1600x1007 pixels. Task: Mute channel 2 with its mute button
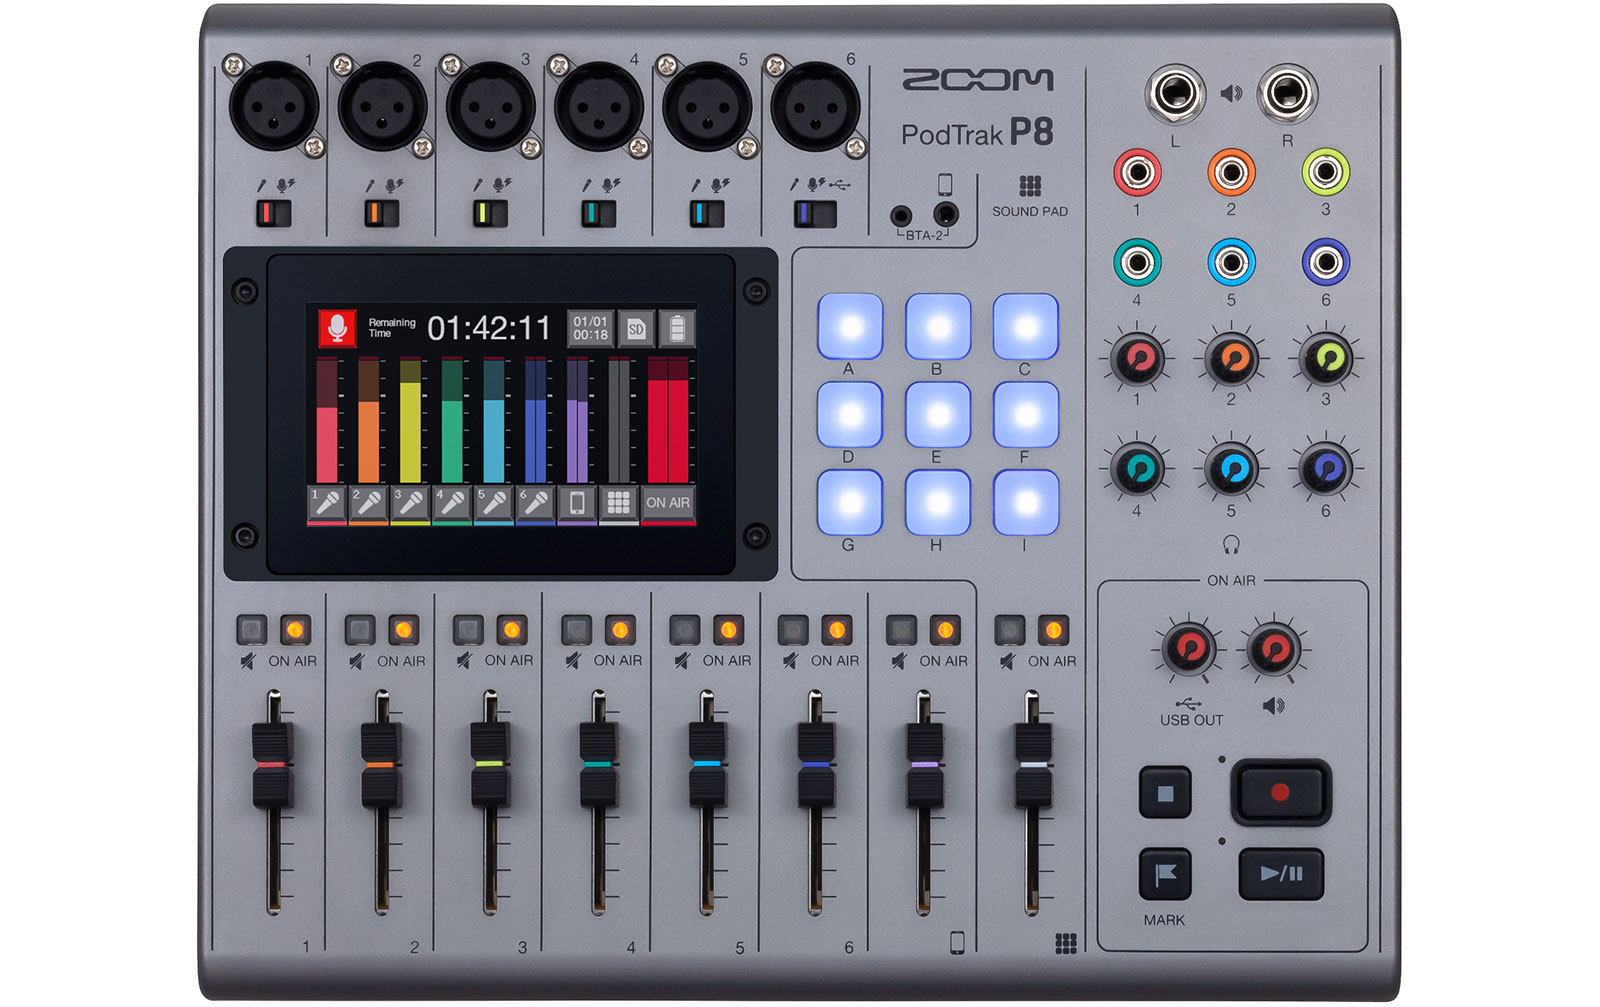tap(360, 630)
